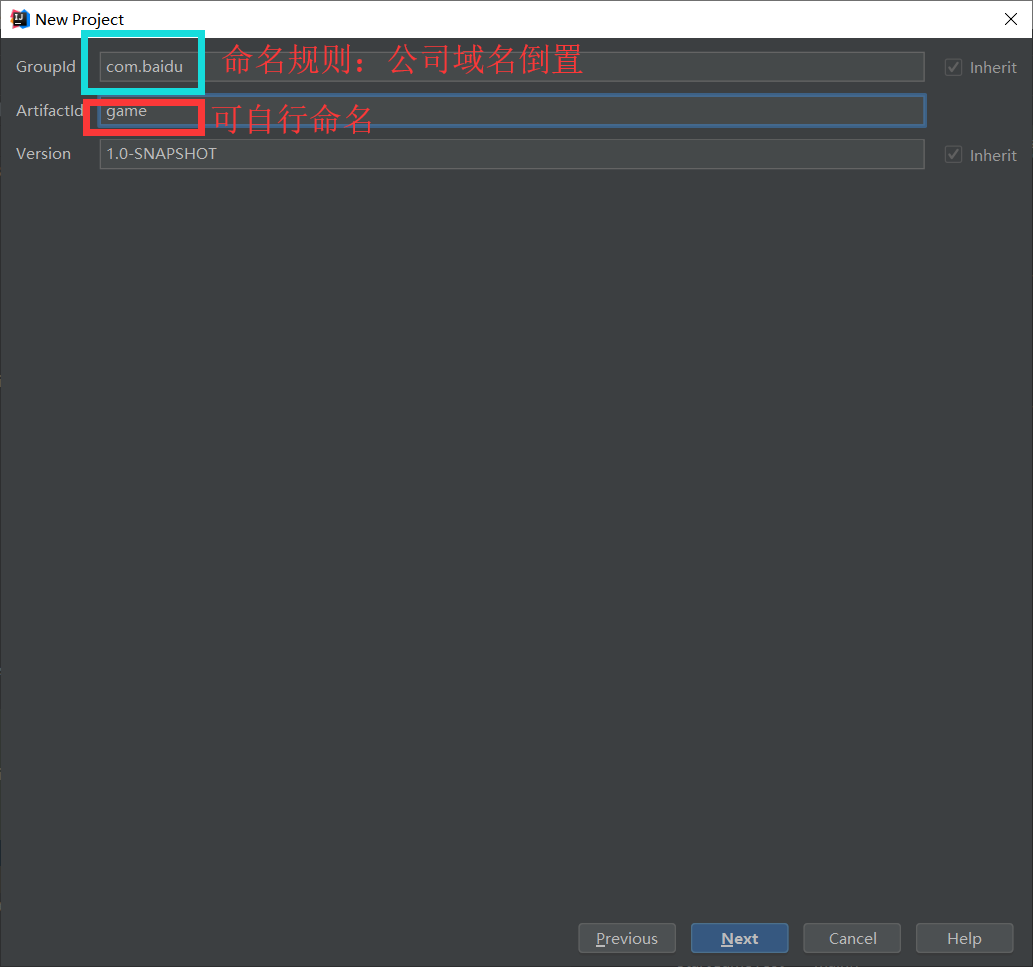Click the Version label text

pyautogui.click(x=43, y=153)
